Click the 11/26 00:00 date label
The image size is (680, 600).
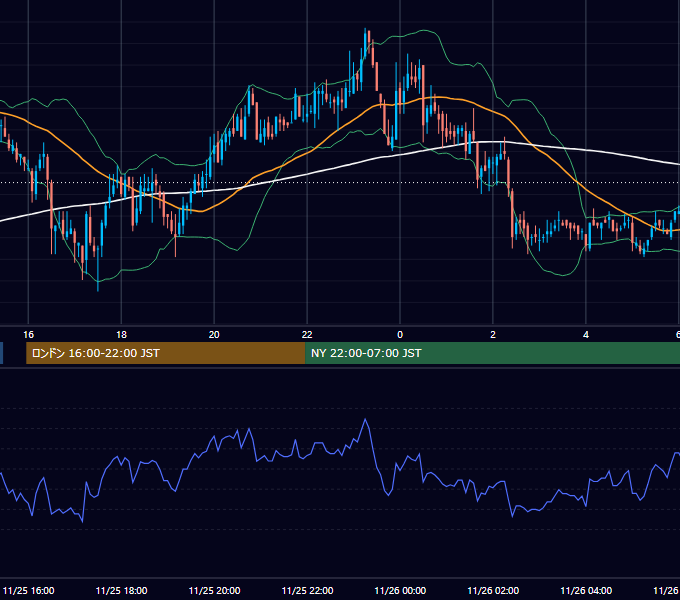click(400, 590)
